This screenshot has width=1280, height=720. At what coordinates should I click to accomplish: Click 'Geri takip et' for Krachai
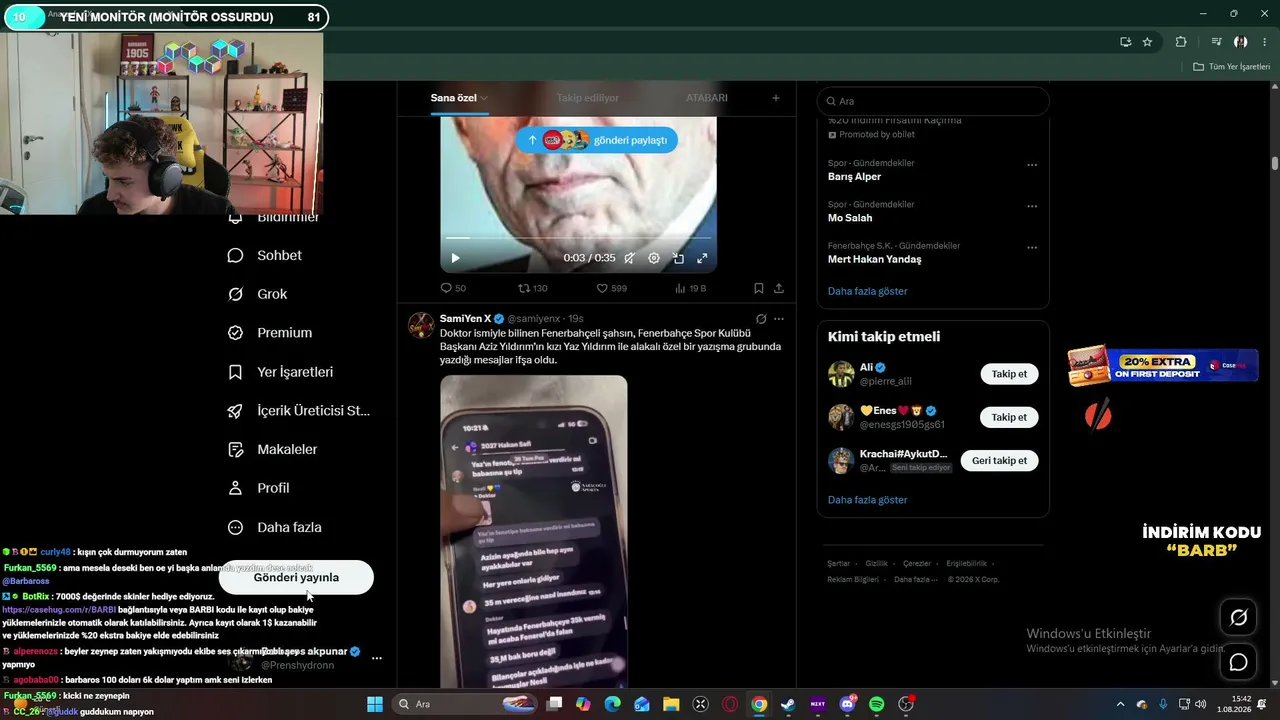point(999,461)
